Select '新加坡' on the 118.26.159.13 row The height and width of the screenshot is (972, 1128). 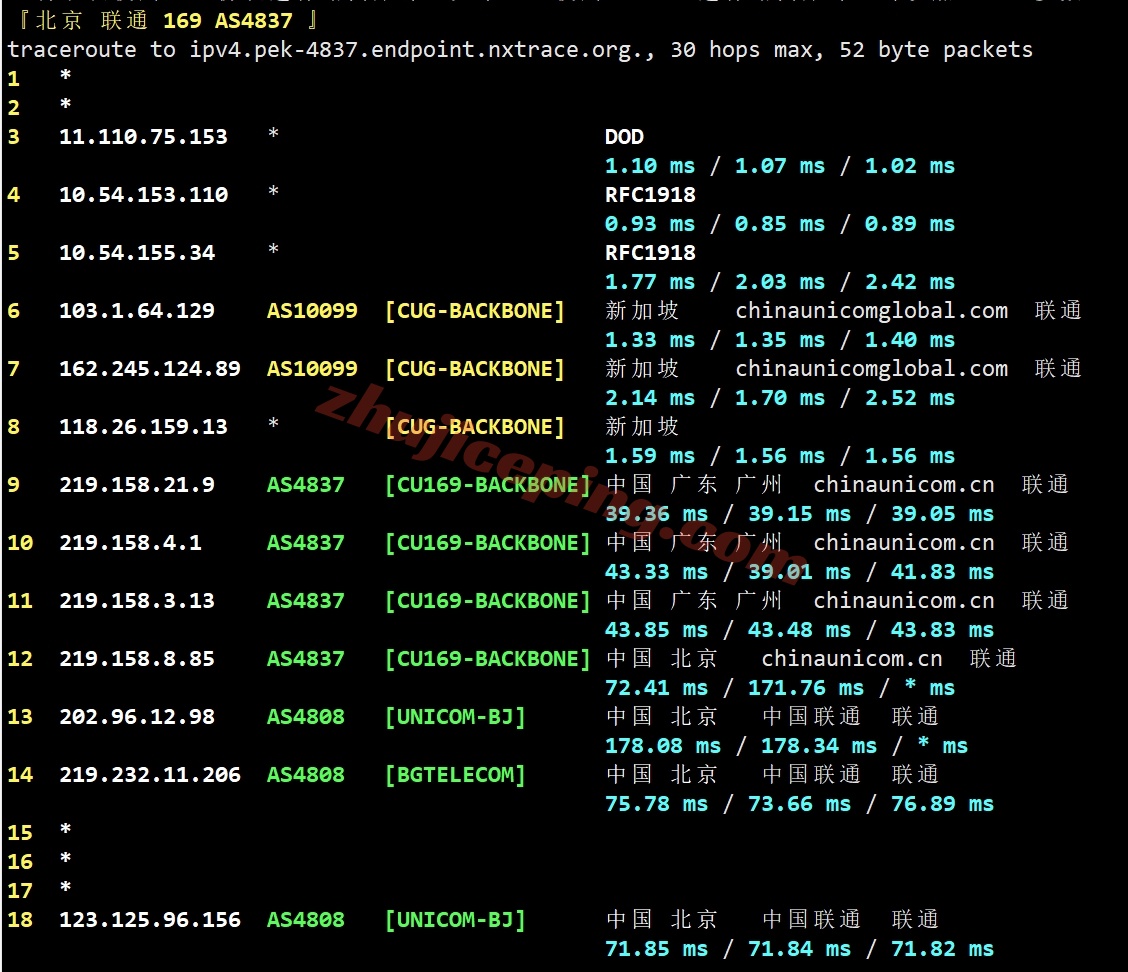pos(642,427)
